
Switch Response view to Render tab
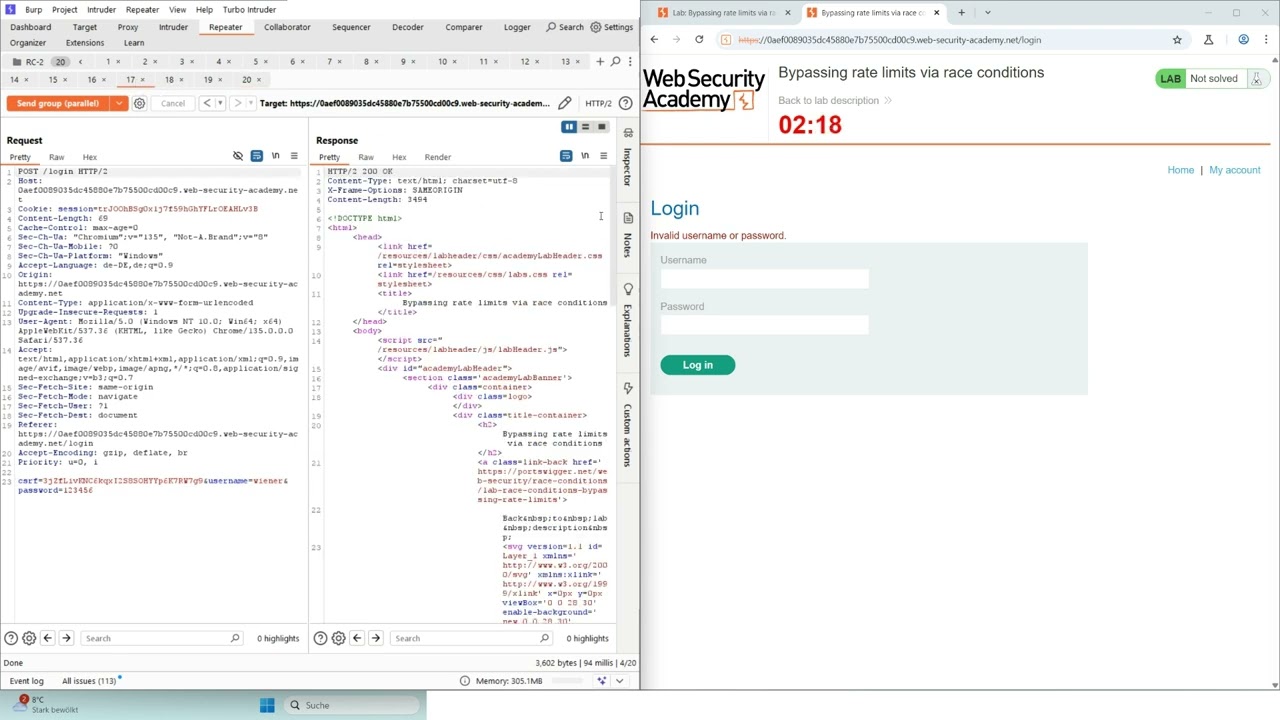click(437, 157)
